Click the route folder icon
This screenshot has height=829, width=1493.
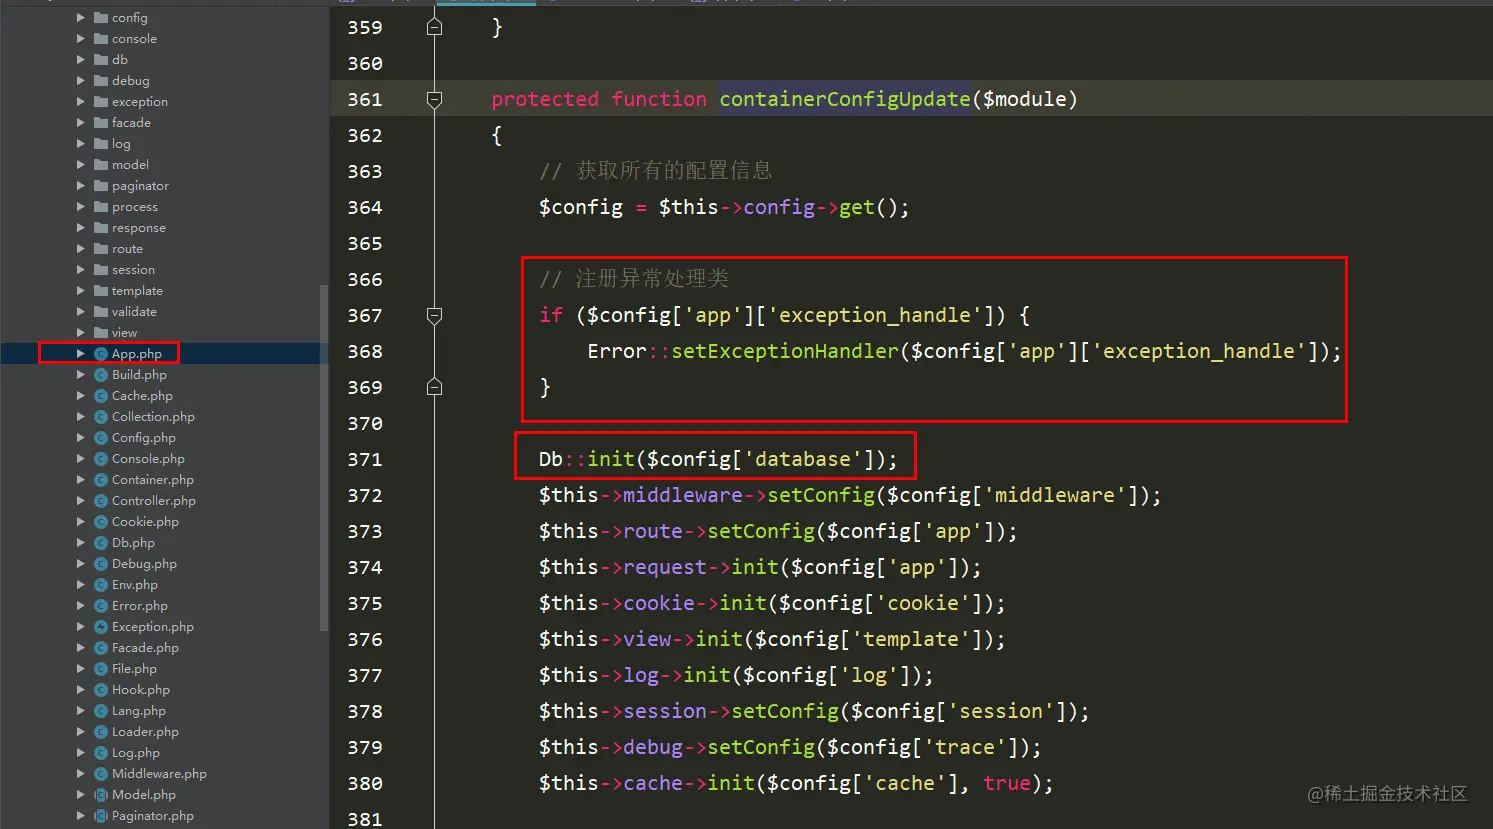coord(101,249)
